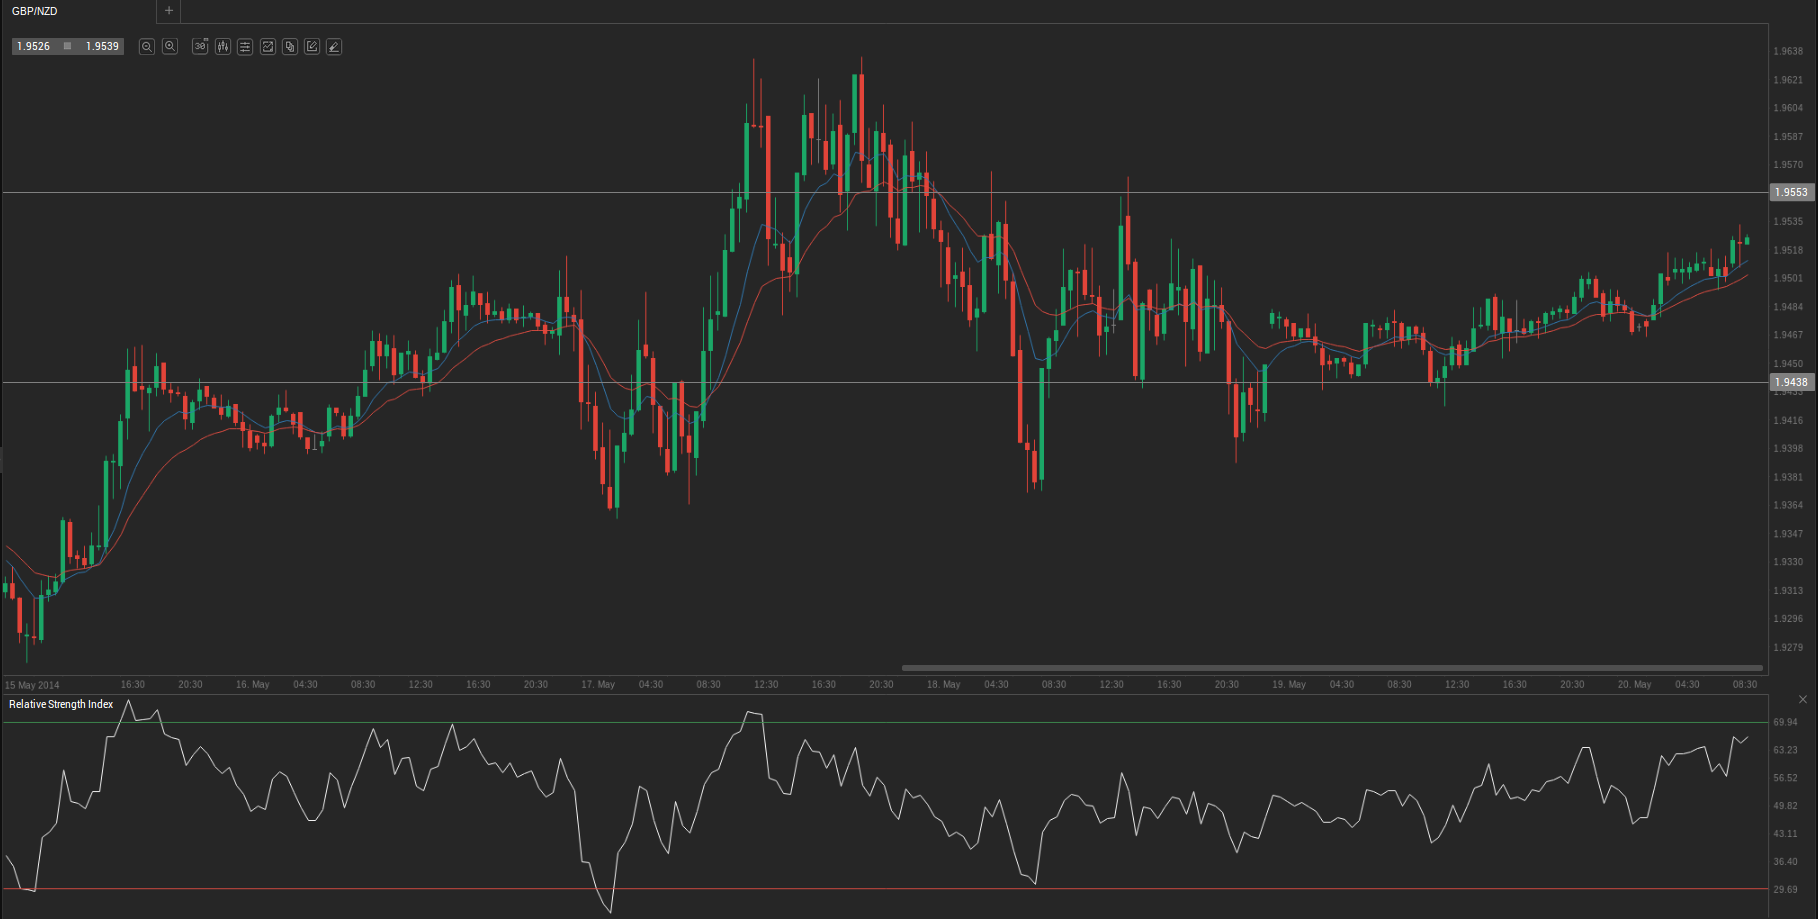Viewport: 1818px width, 919px height.
Task: Add a new chart tab with plus
Action: coord(169,11)
